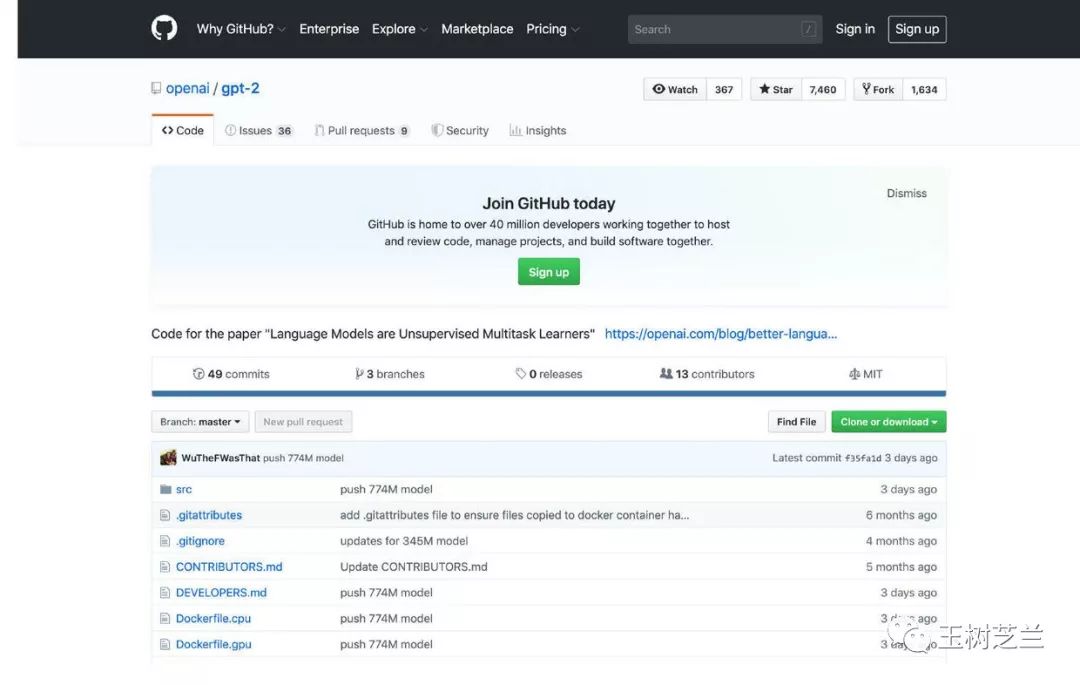Open latest commit hash f35fa1d

pyautogui.click(x=863, y=458)
